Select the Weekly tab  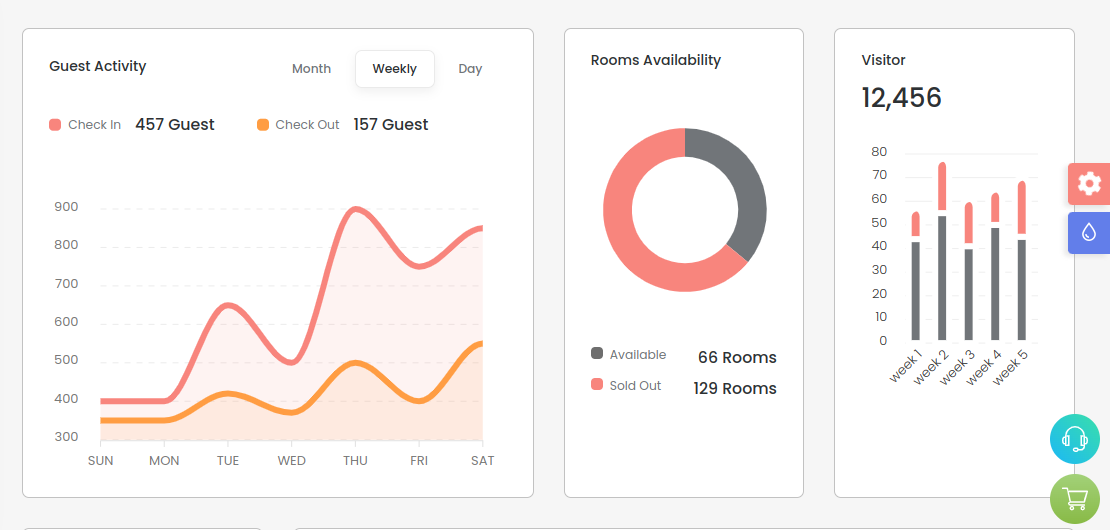click(394, 69)
